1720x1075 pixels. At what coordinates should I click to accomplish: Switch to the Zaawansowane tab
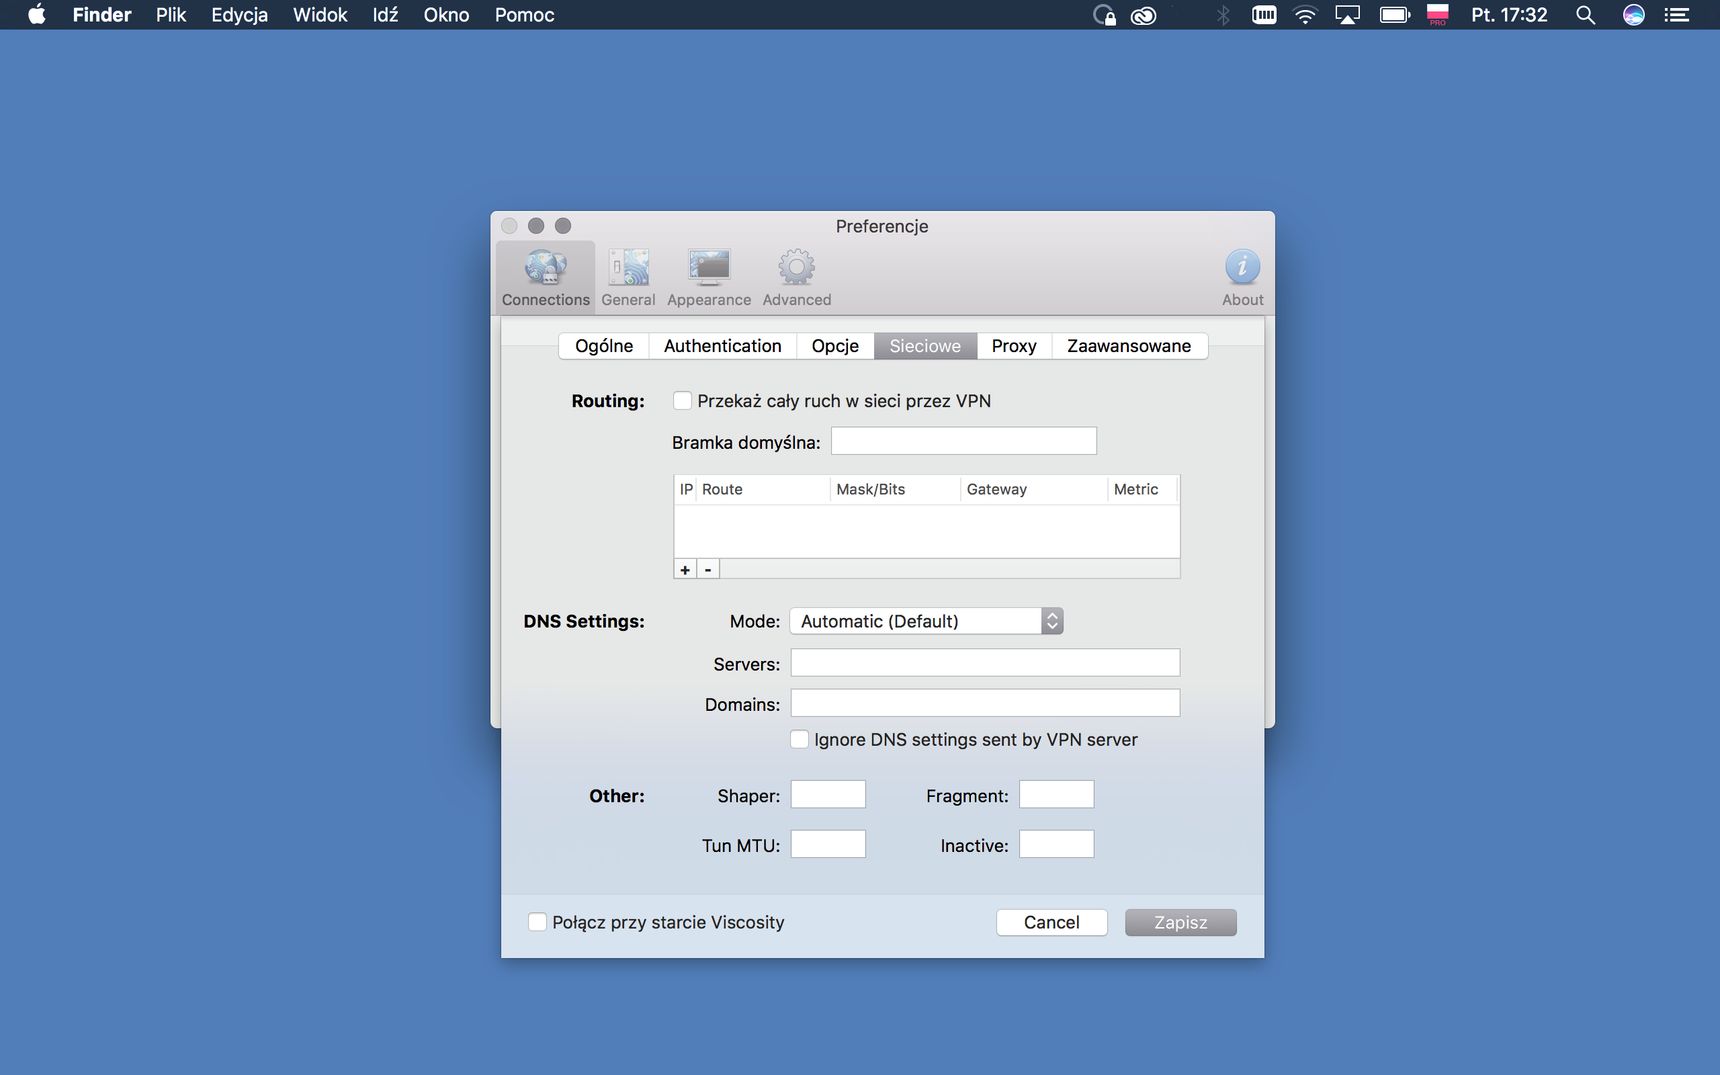click(x=1129, y=346)
